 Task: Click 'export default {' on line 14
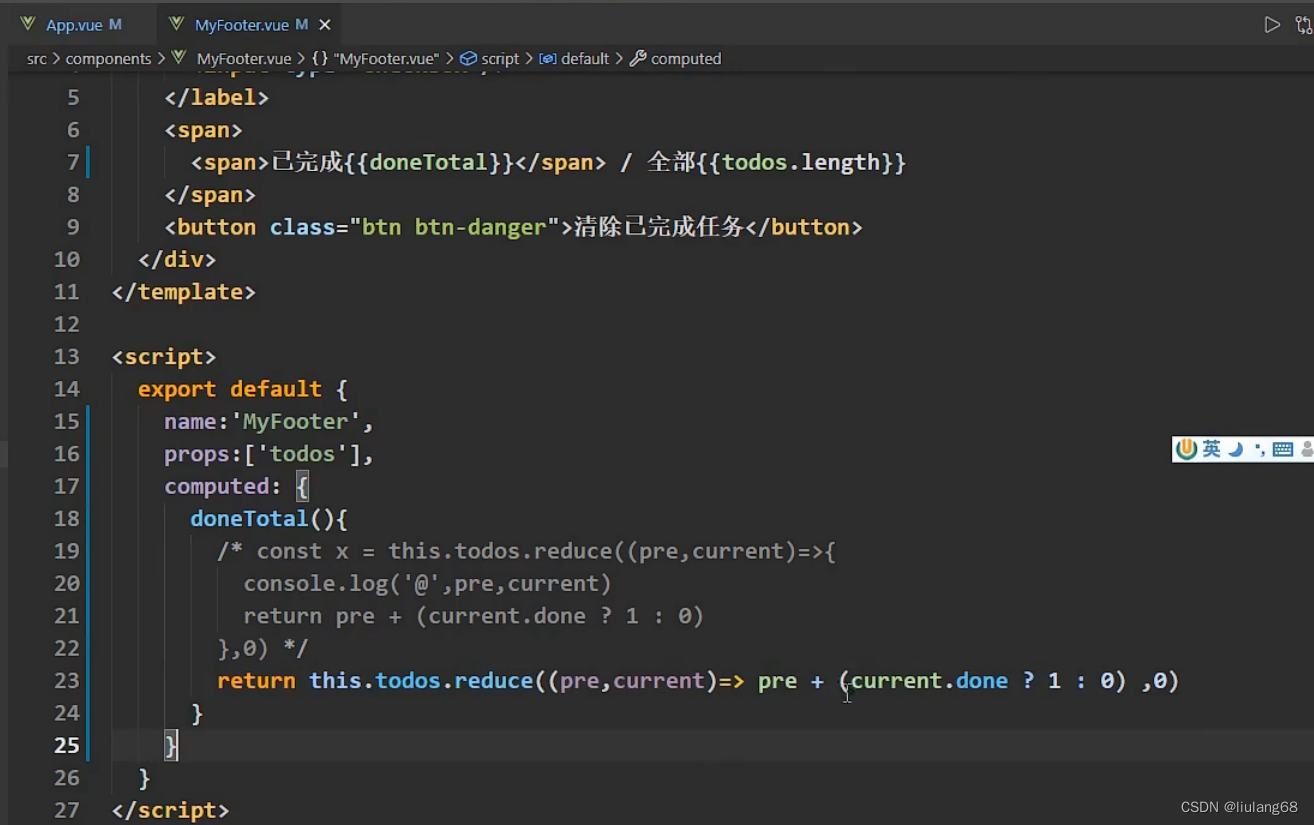pyautogui.click(x=243, y=389)
